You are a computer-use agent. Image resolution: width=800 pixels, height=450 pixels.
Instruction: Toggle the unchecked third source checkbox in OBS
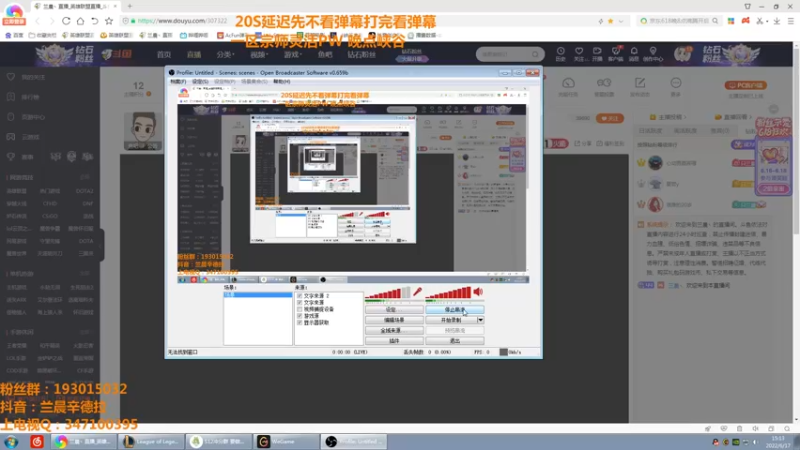click(x=299, y=309)
